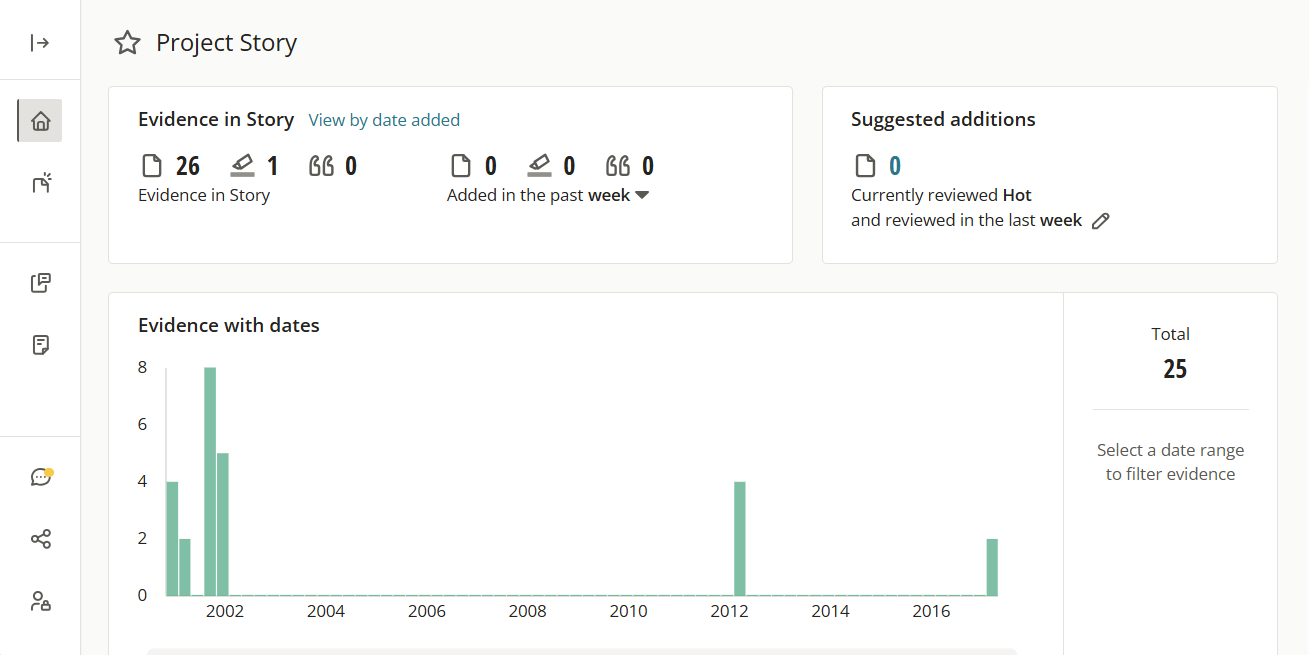Collapse the navigation sidebar with the arrow icon
Image resolution: width=1309 pixels, height=655 pixels.
pos(40,42)
